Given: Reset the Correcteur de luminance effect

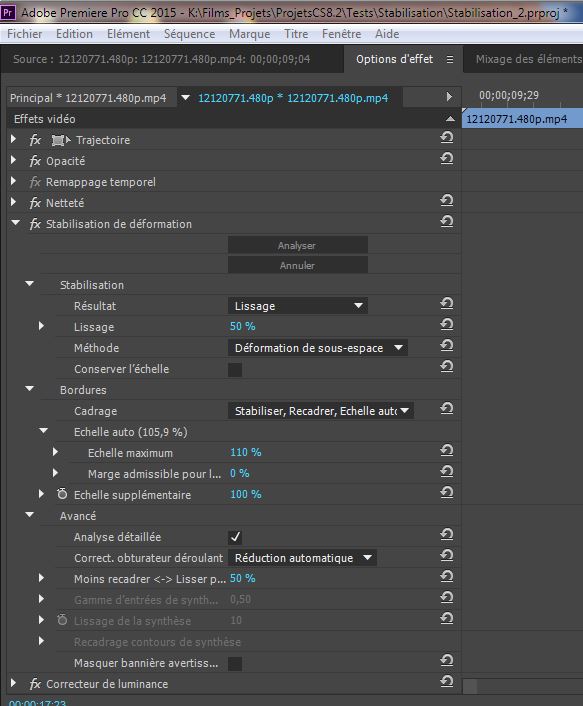Looking at the screenshot, I should (x=447, y=681).
